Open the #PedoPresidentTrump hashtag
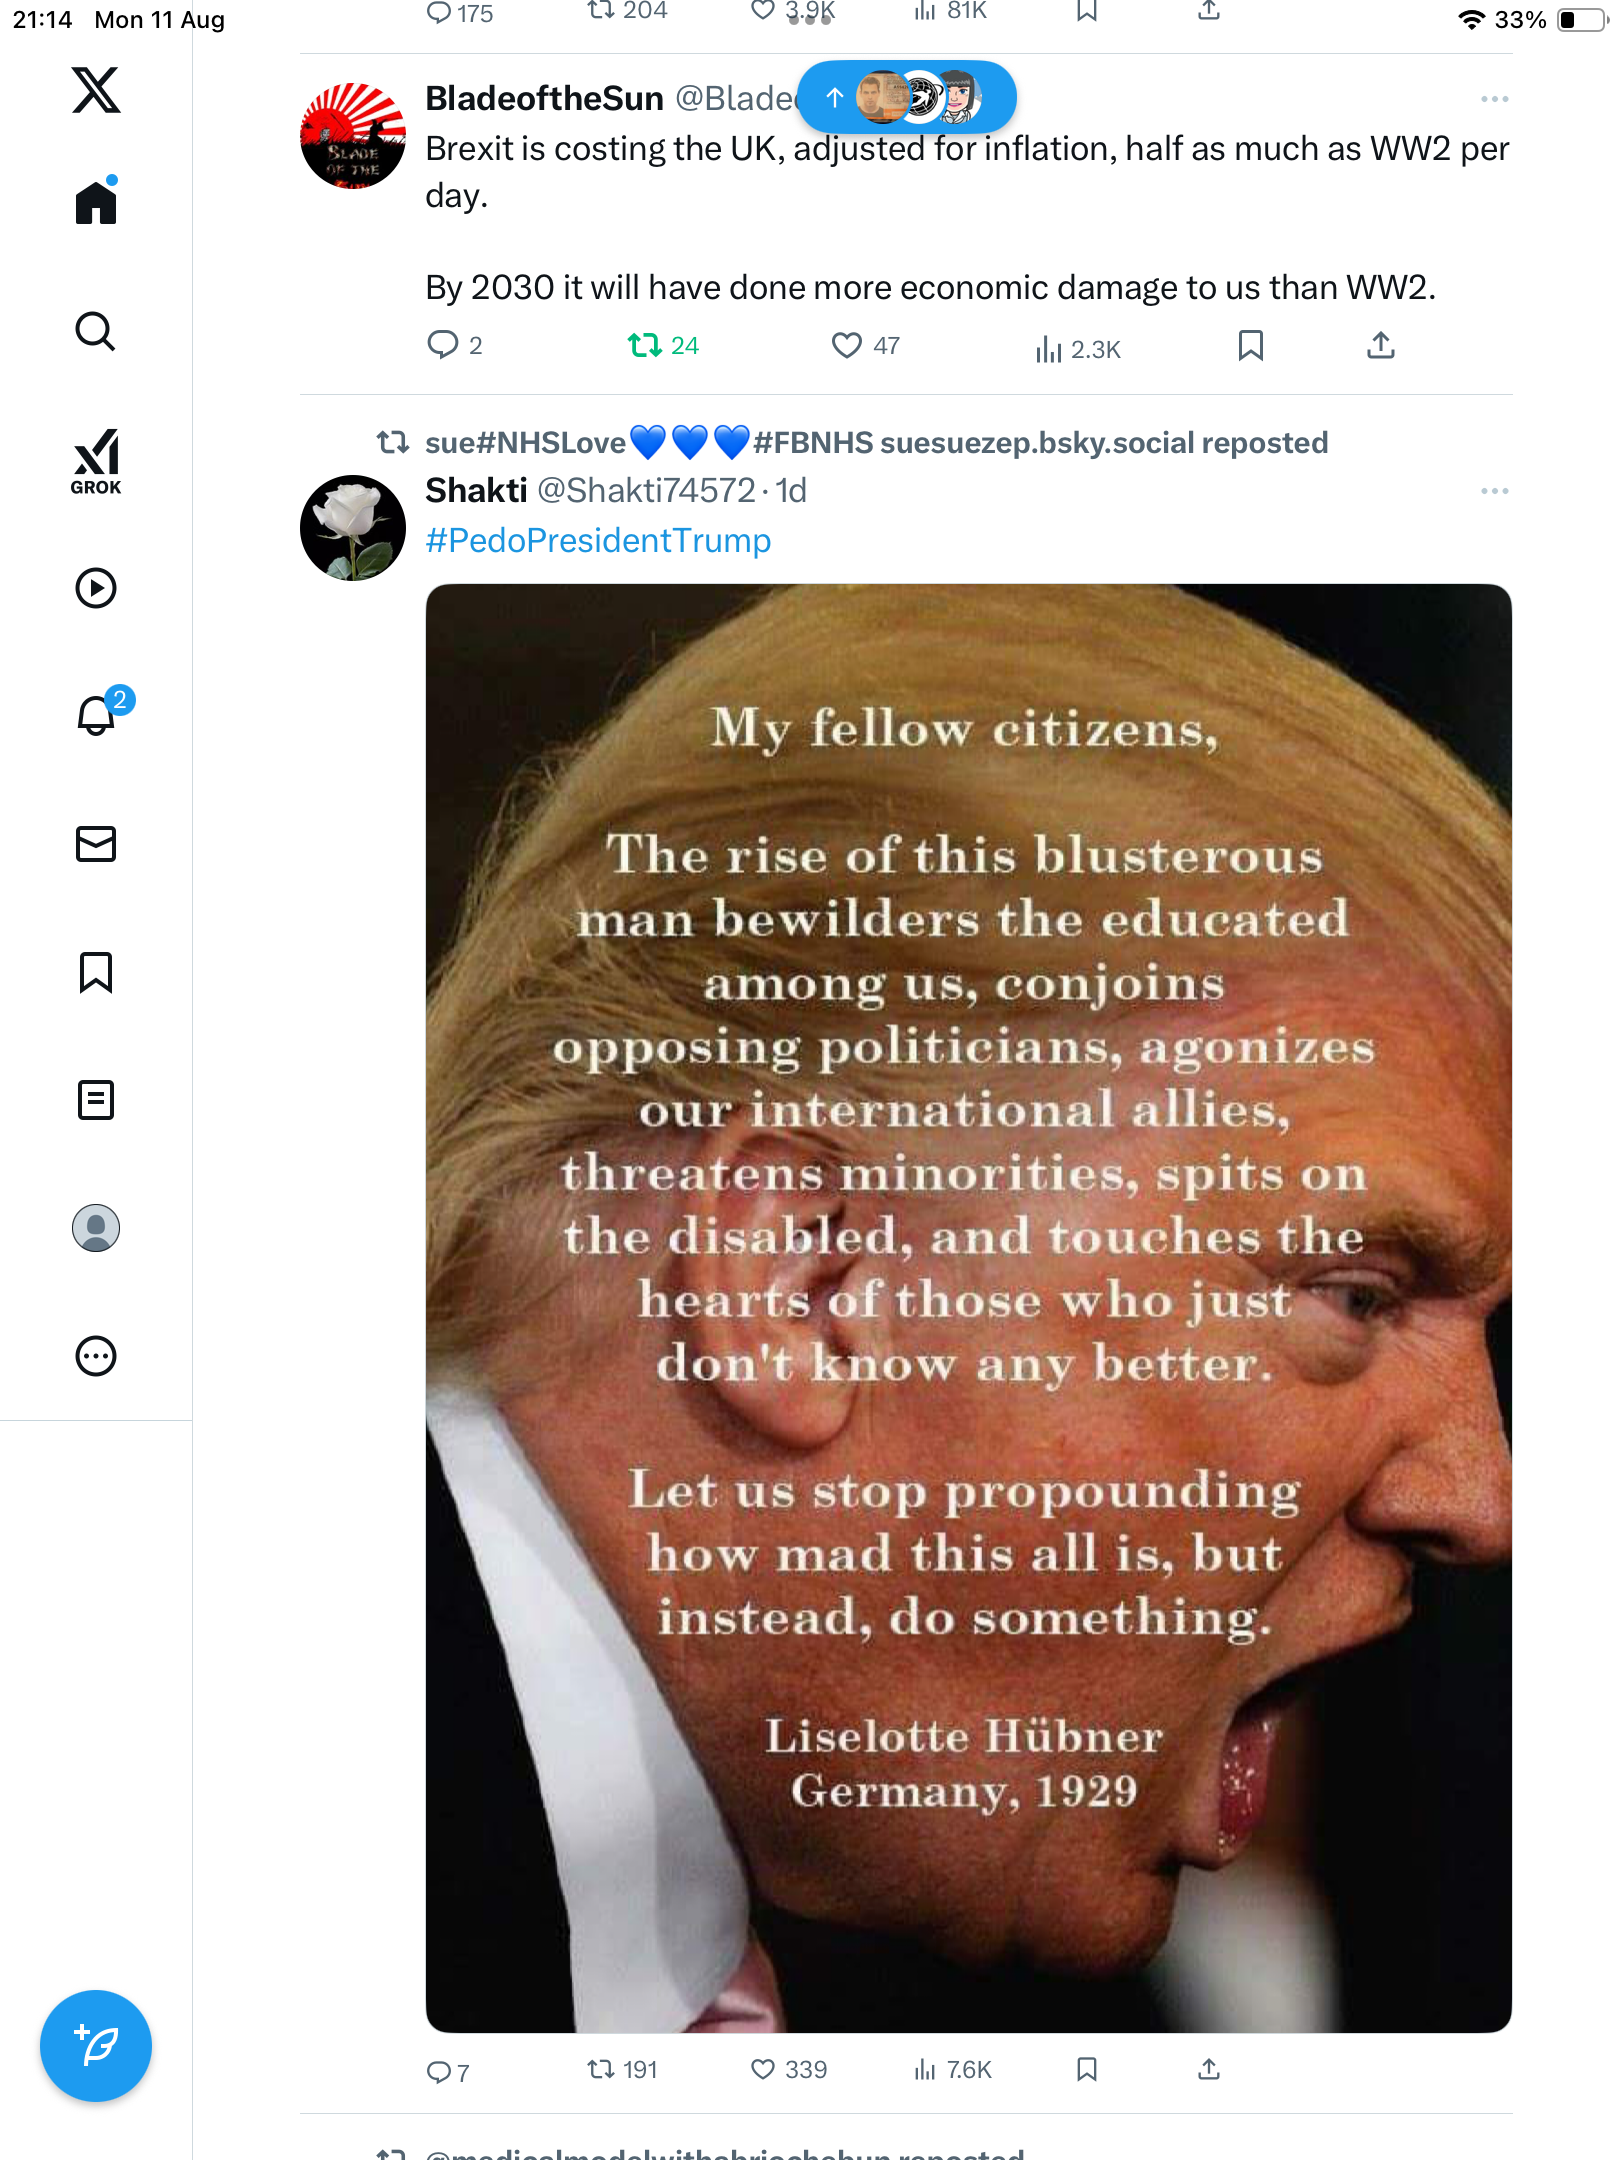The image size is (1620, 2160). pyautogui.click(x=598, y=541)
